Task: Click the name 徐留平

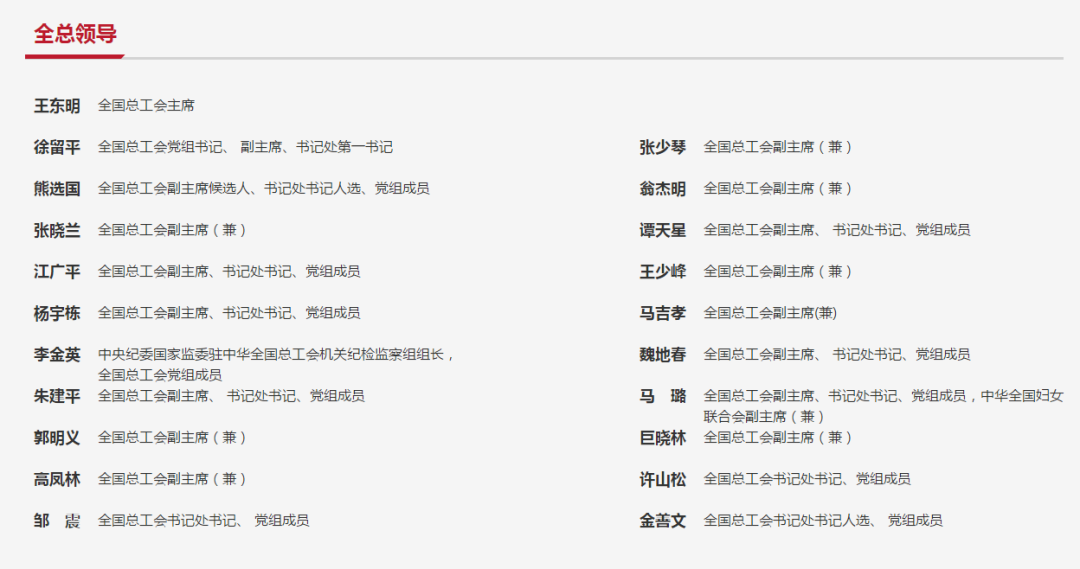Action: [57, 147]
